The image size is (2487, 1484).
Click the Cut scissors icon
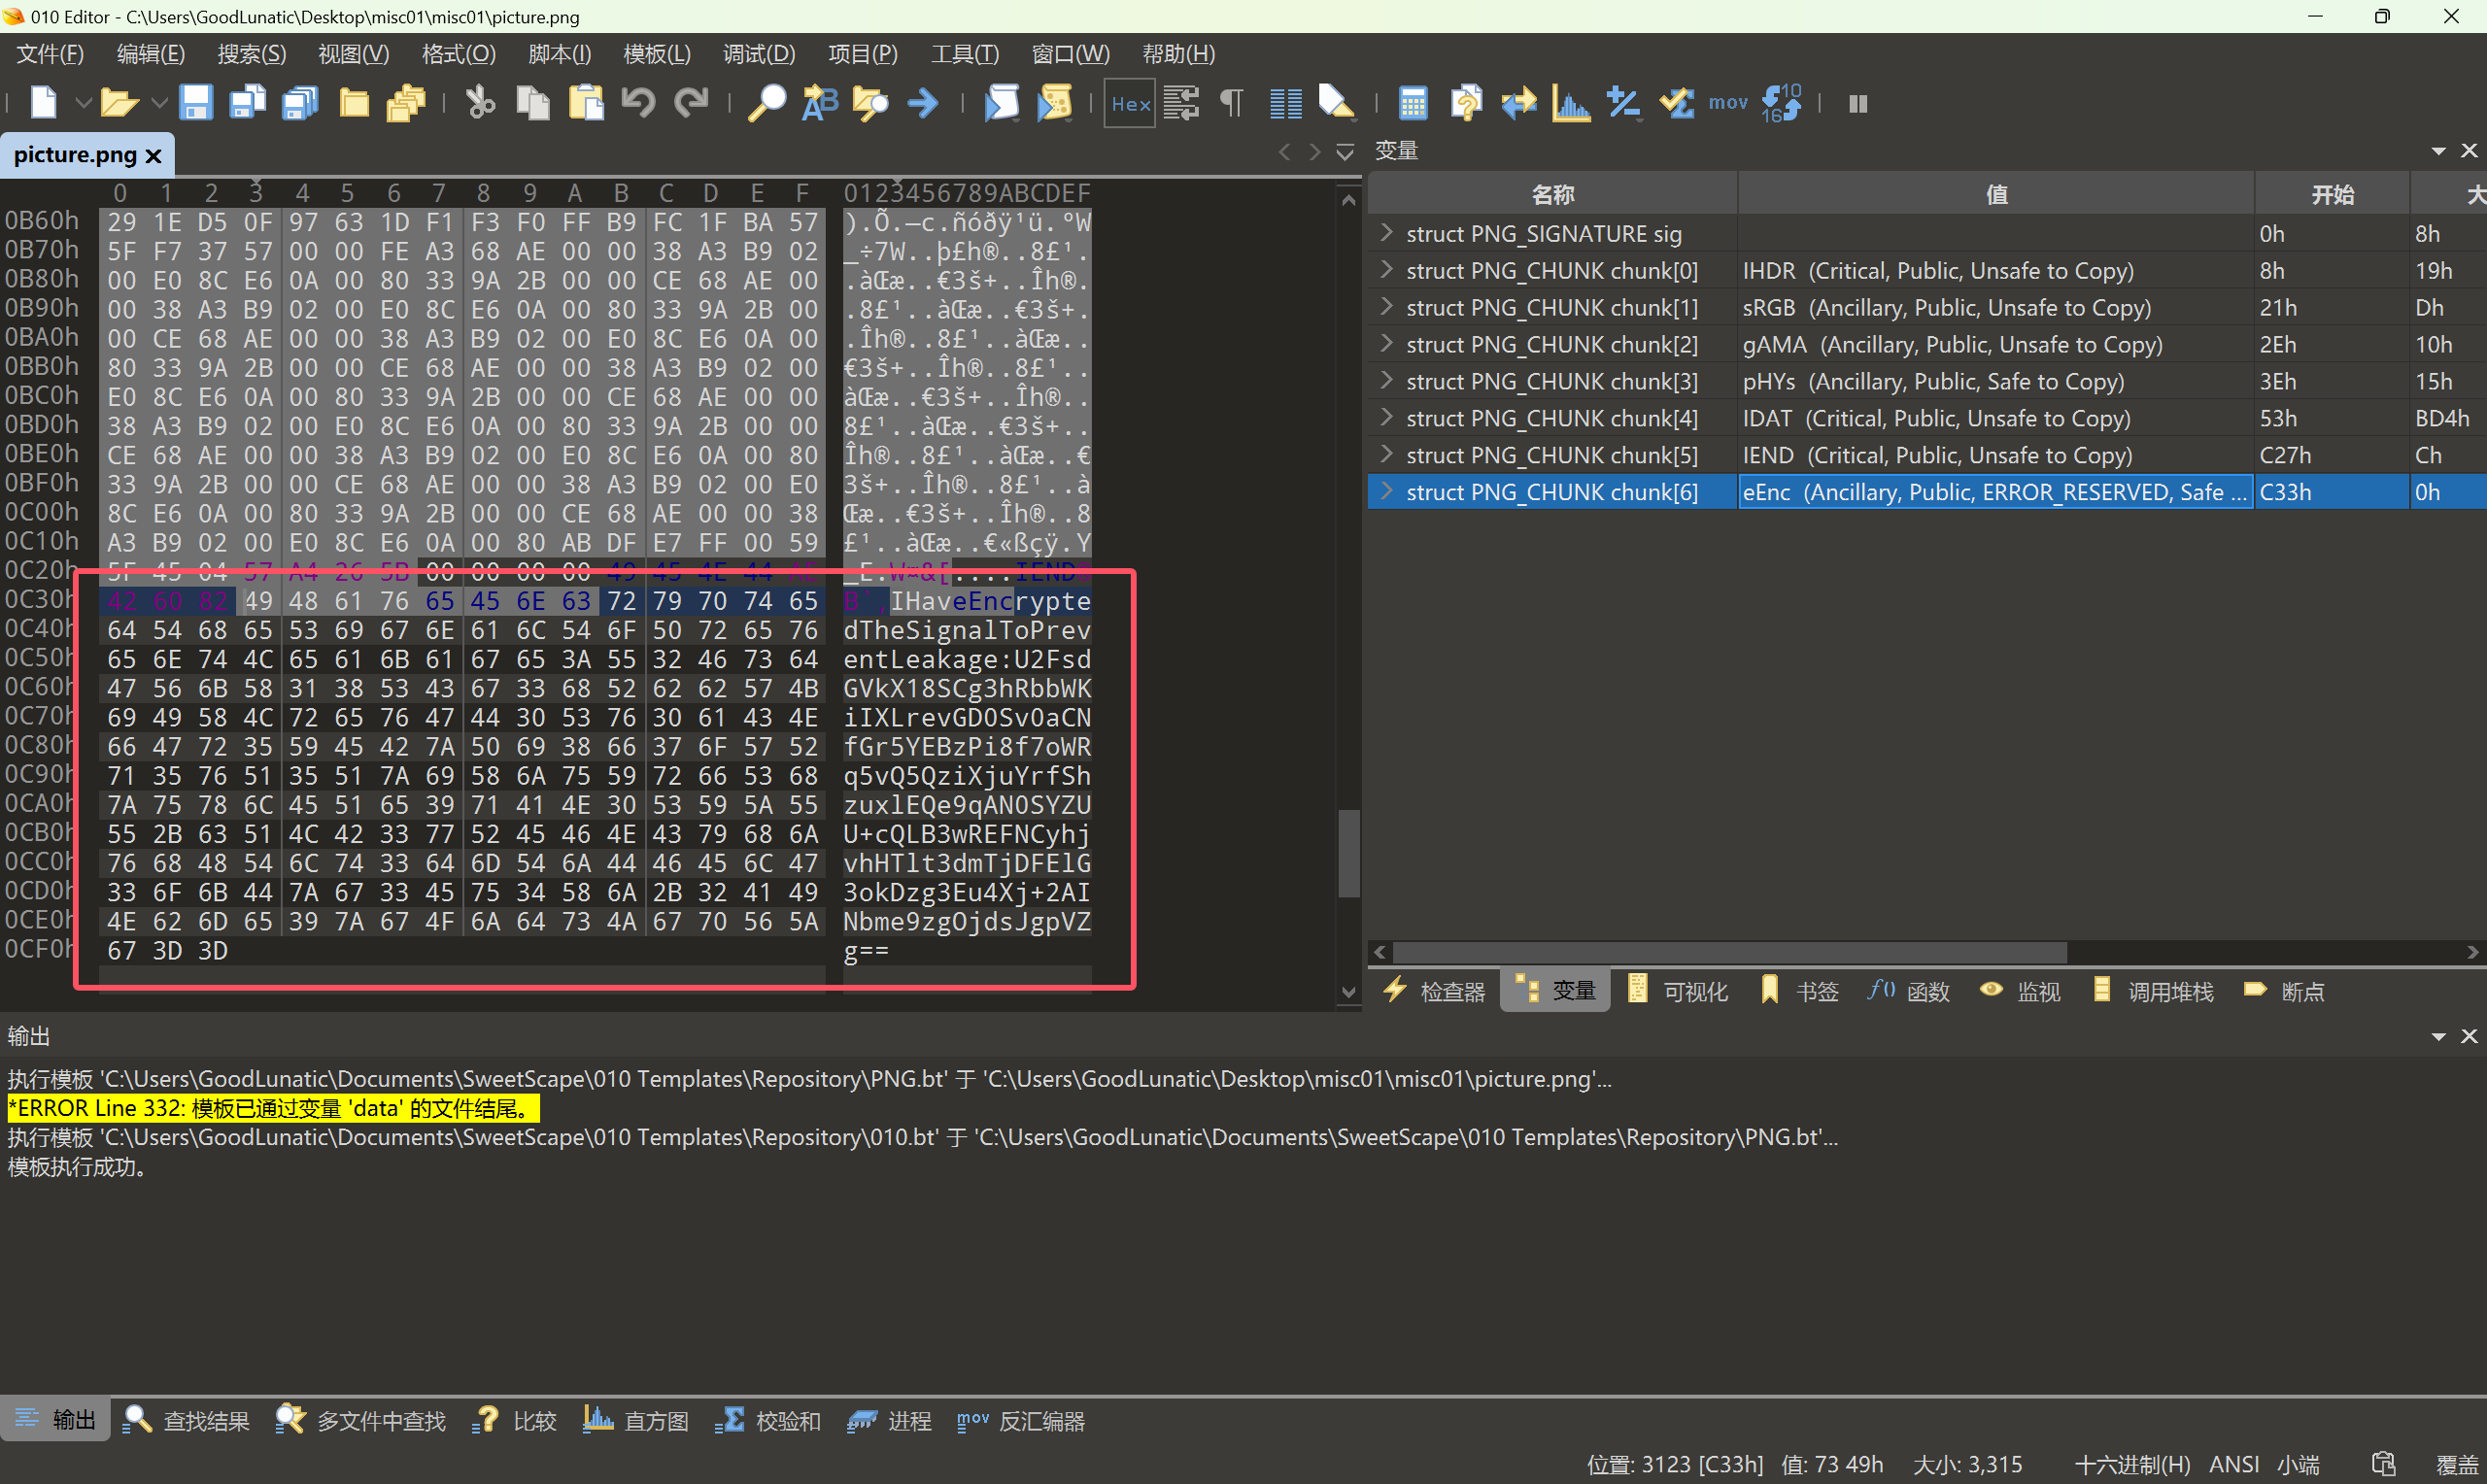(480, 103)
